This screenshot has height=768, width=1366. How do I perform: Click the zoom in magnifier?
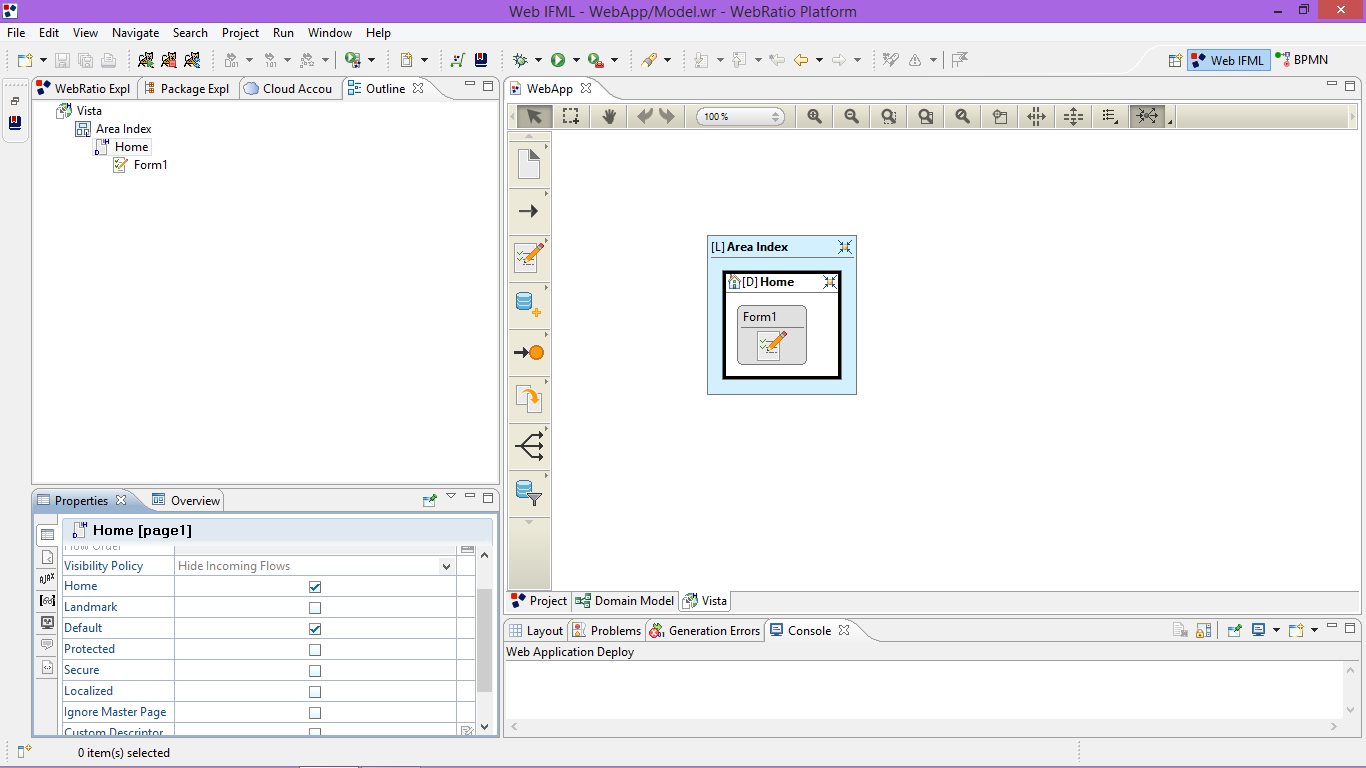point(815,116)
